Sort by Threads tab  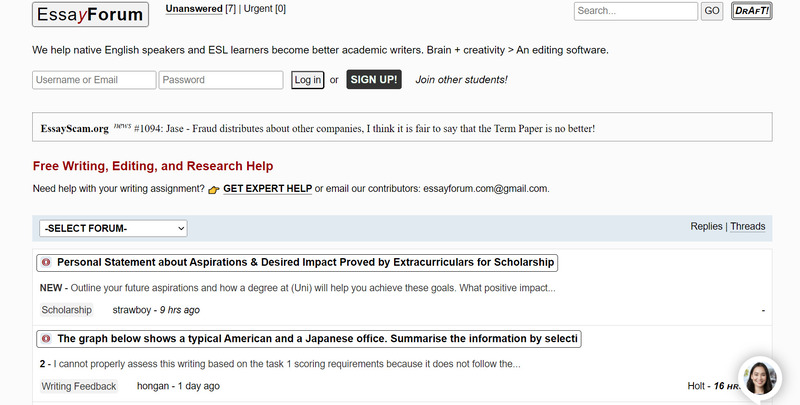click(747, 226)
